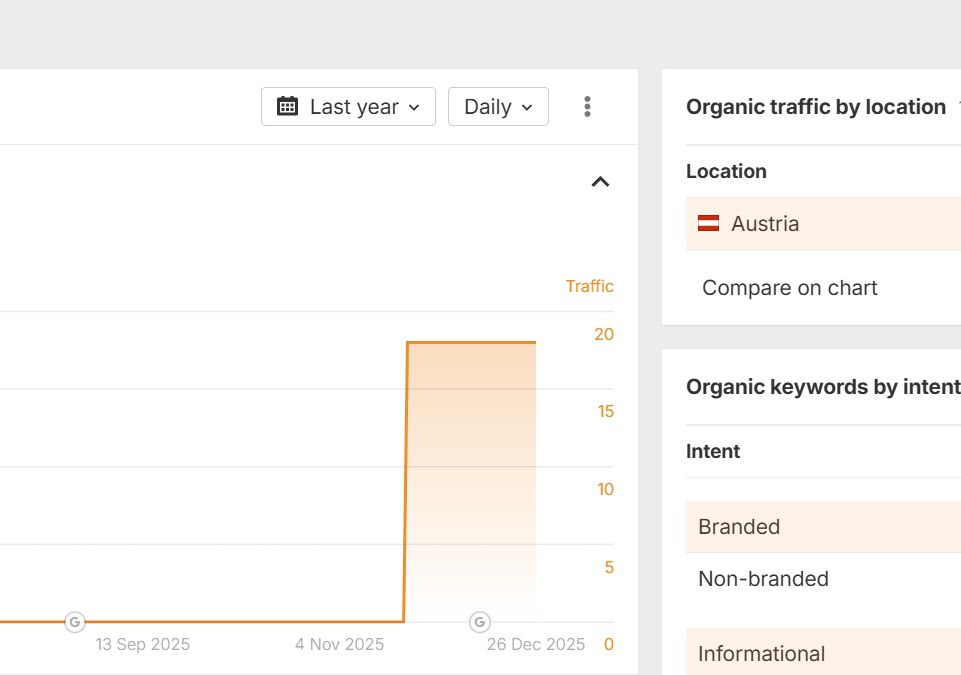Select the Non-branded intent row
961x675 pixels.
pos(820,579)
